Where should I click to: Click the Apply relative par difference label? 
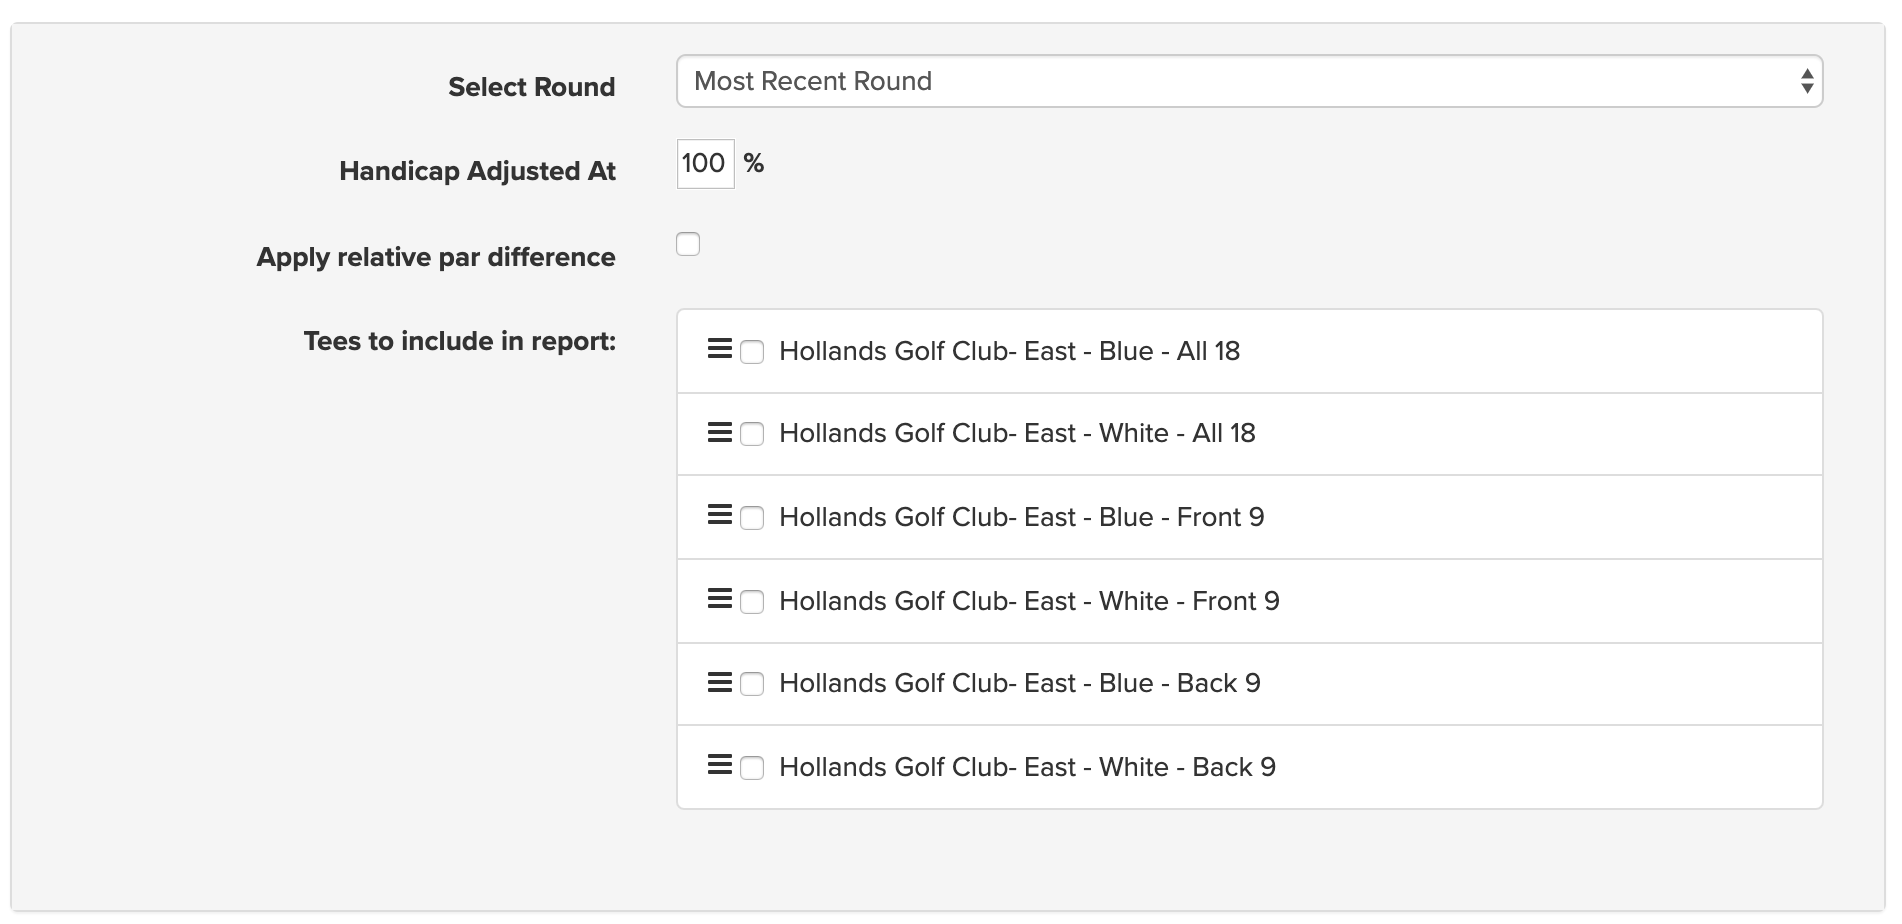click(436, 257)
